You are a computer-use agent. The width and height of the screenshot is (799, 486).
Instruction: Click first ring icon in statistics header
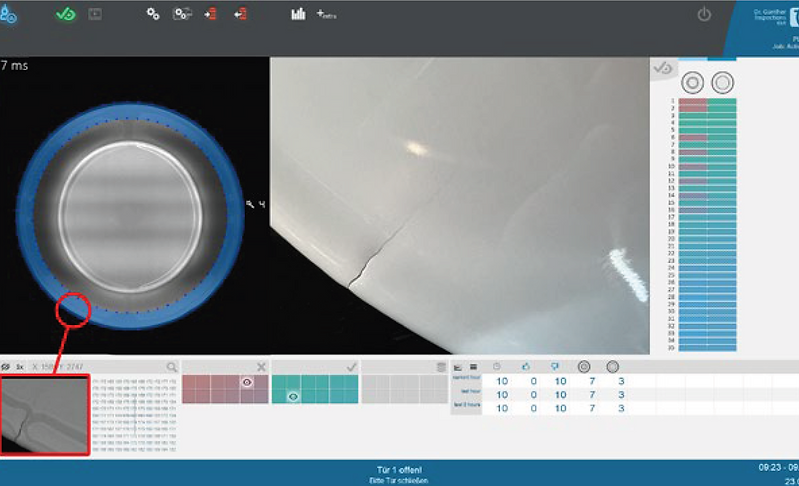[x=584, y=367]
